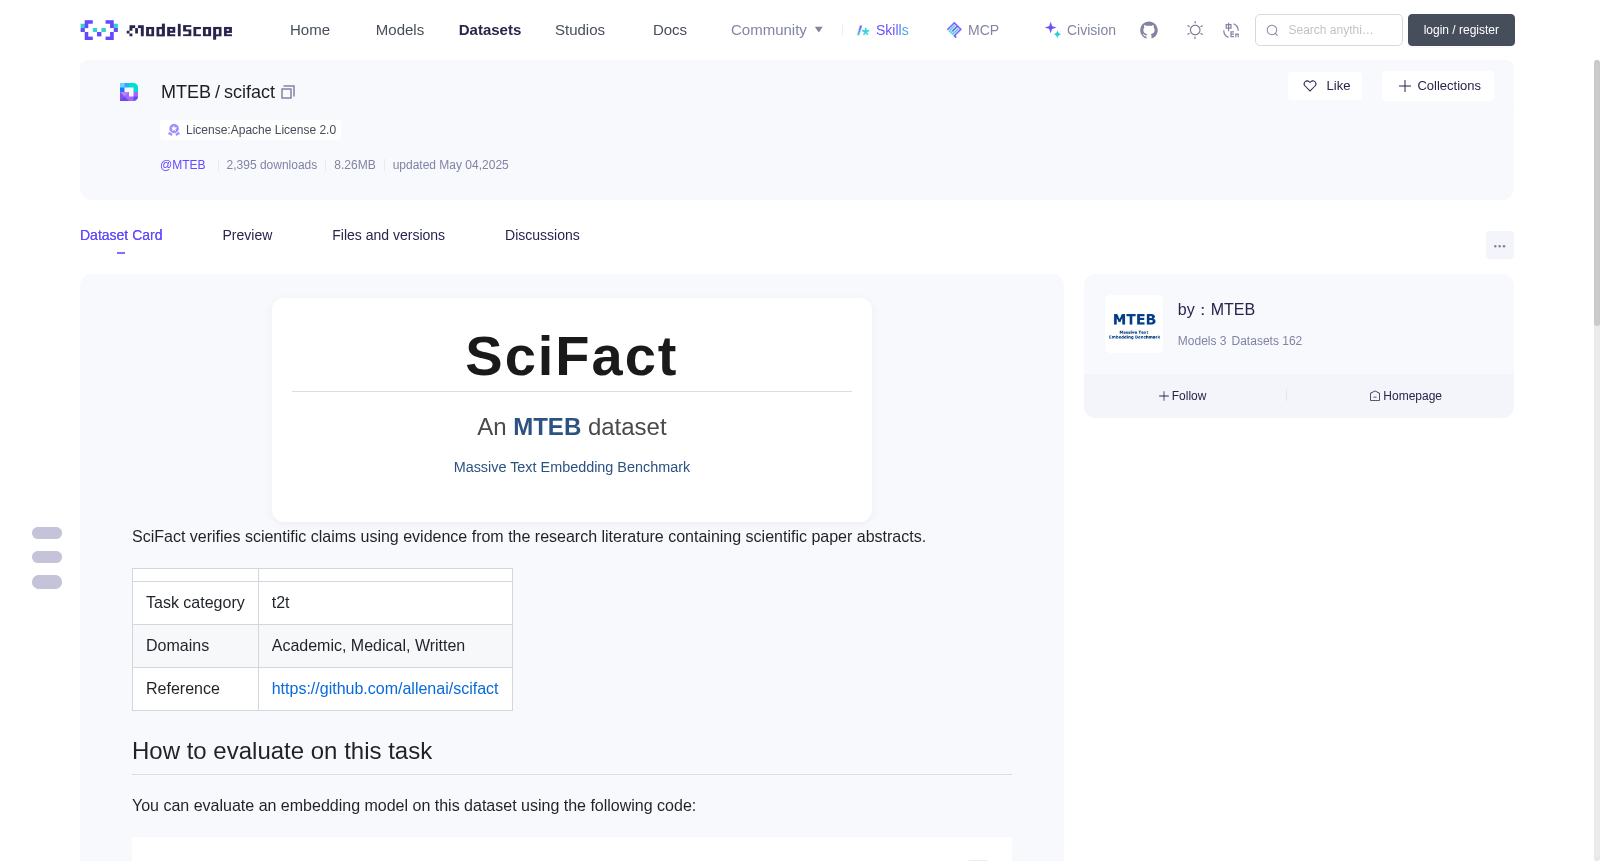The image size is (1600, 861).
Task: Open the more options ellipsis menu
Action: (1499, 245)
